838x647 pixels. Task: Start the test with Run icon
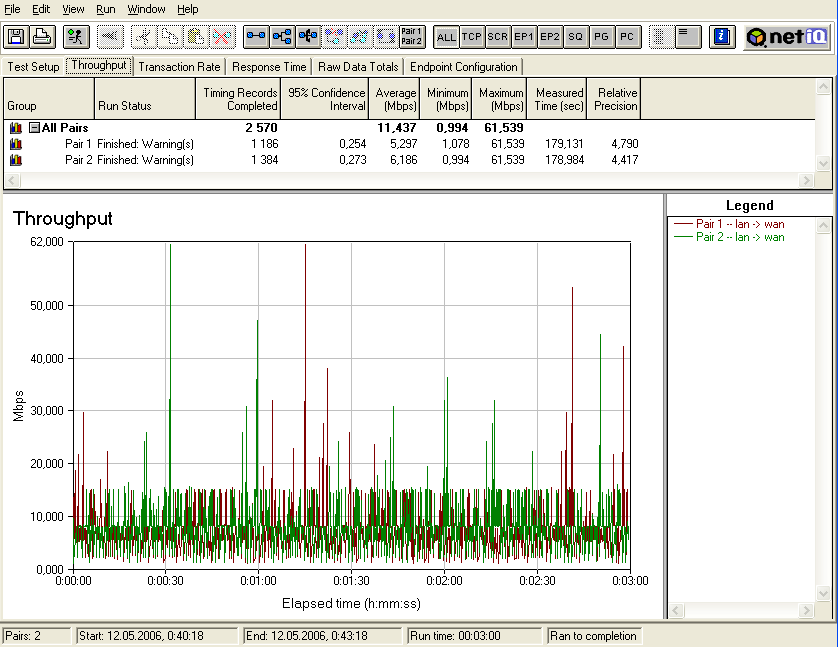pyautogui.click(x=74, y=37)
